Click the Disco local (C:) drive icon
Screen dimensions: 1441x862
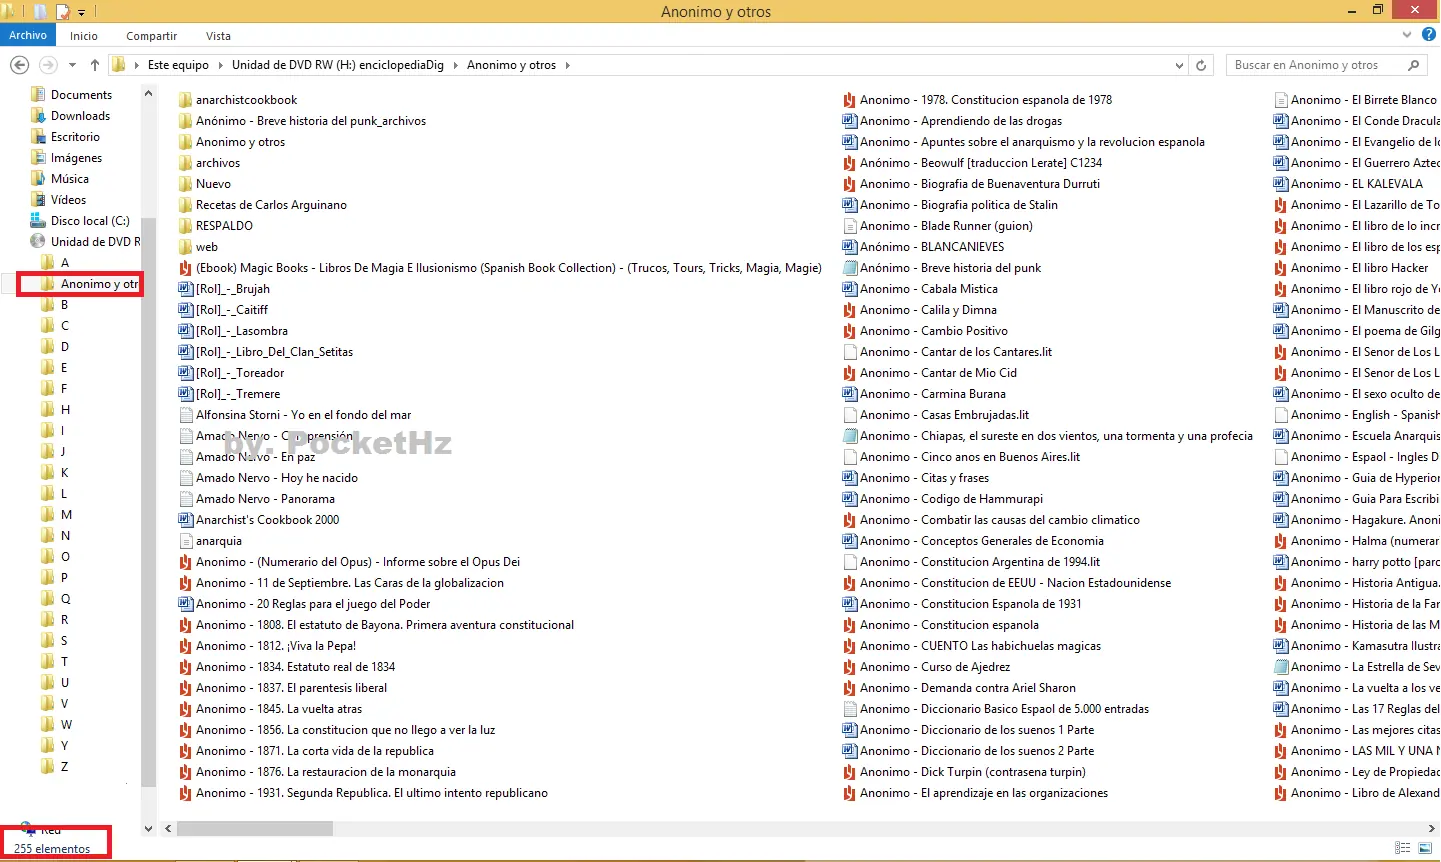39,221
